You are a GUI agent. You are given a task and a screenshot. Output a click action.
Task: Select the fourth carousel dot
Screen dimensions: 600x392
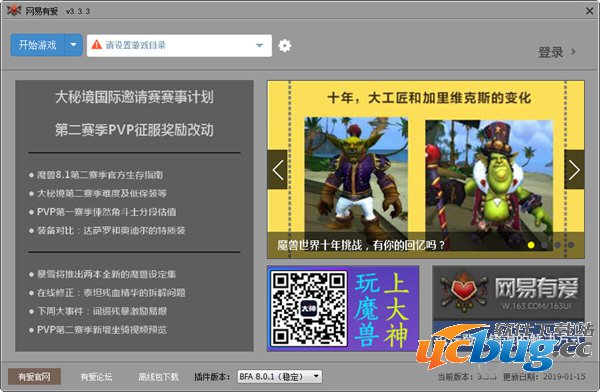tap(571, 245)
